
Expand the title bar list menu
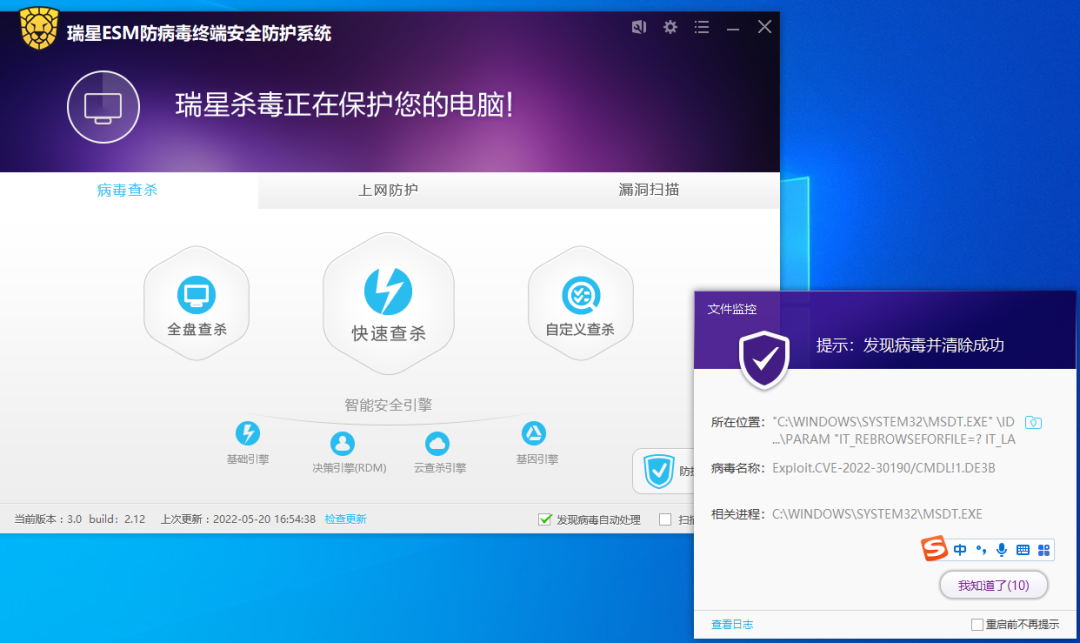click(x=702, y=27)
